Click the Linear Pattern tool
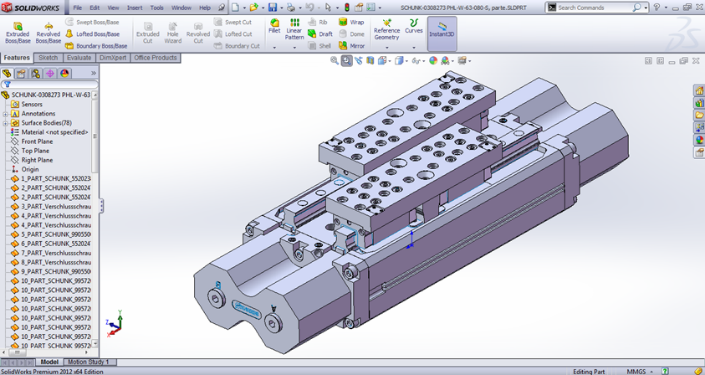The height and width of the screenshot is (375, 705). 294,29
